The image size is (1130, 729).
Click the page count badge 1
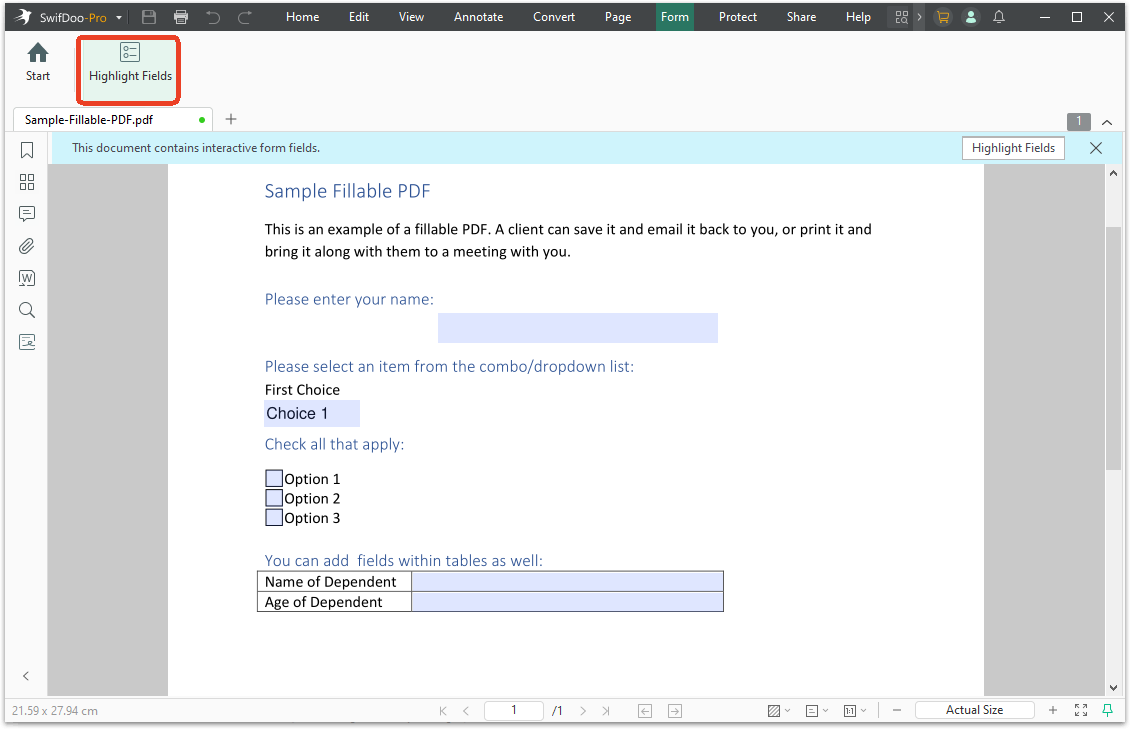pyautogui.click(x=1078, y=121)
